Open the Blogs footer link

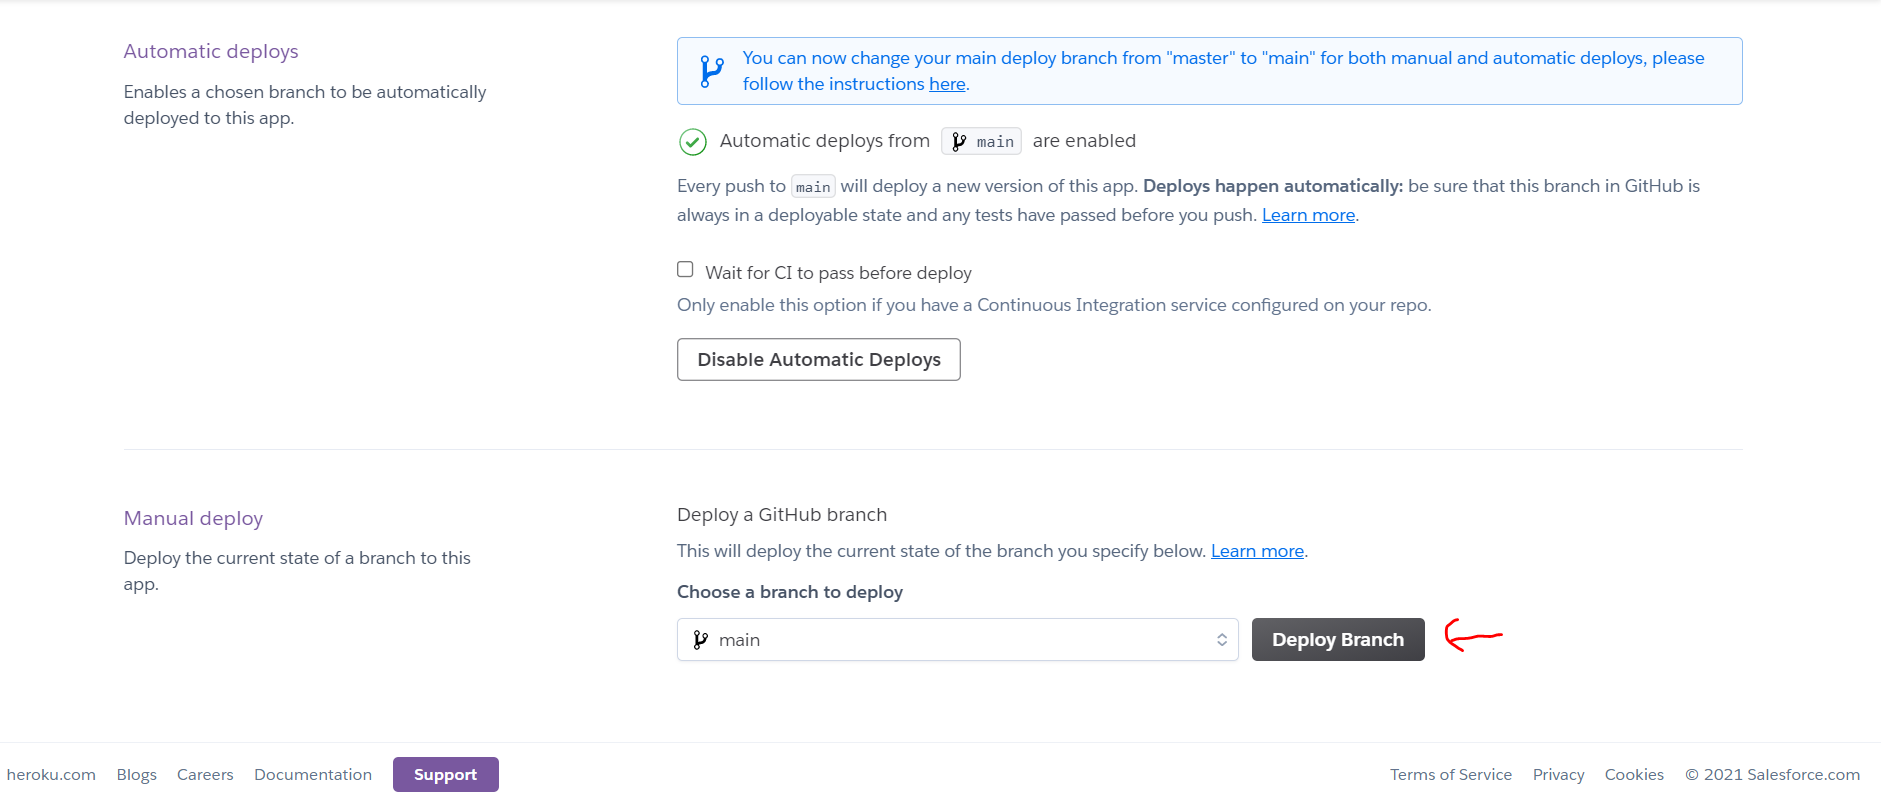[136, 775]
